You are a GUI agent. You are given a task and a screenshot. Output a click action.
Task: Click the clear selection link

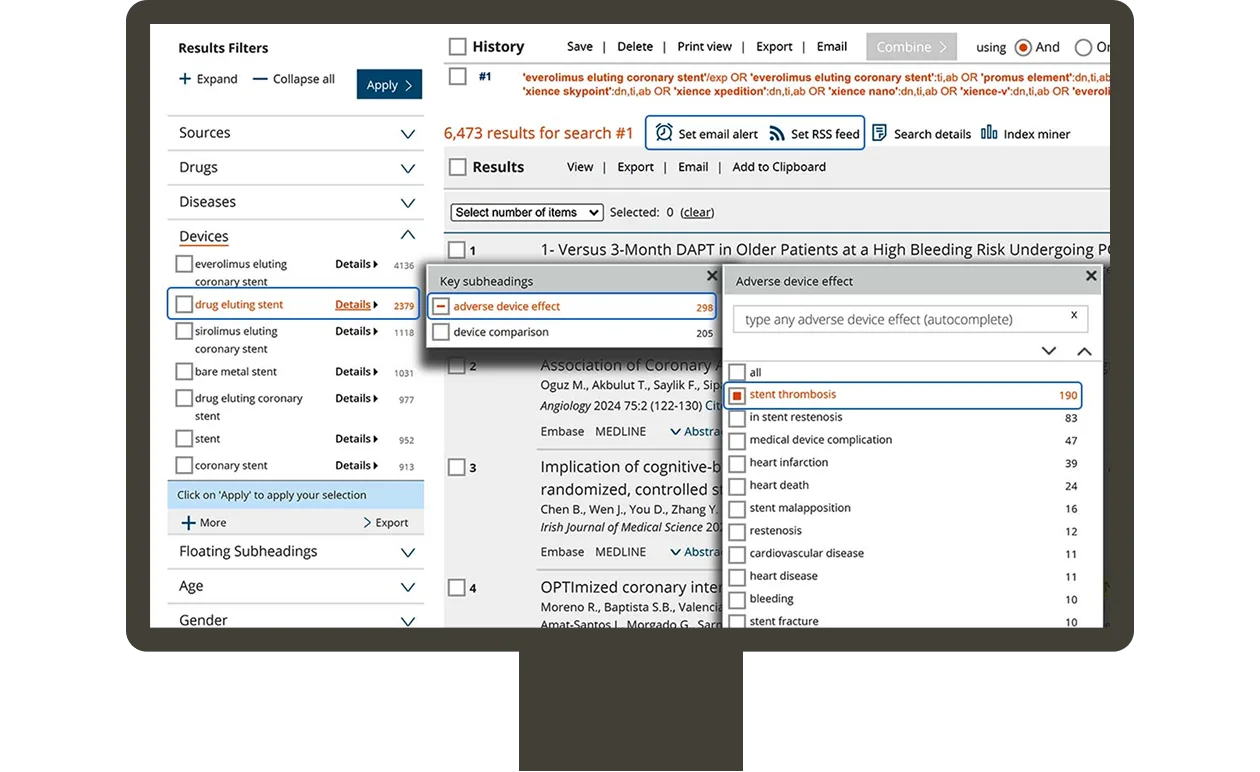pyautogui.click(x=697, y=212)
